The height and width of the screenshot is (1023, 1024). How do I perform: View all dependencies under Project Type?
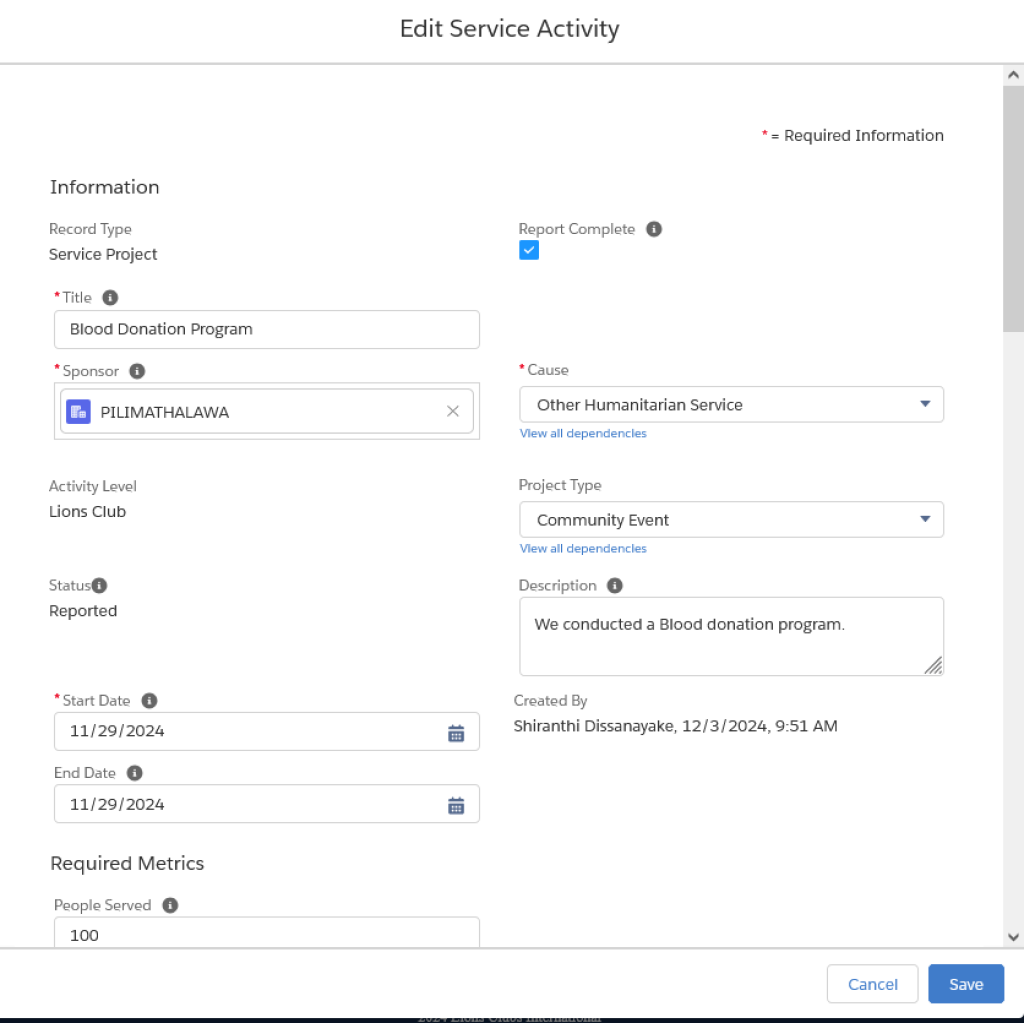click(583, 549)
